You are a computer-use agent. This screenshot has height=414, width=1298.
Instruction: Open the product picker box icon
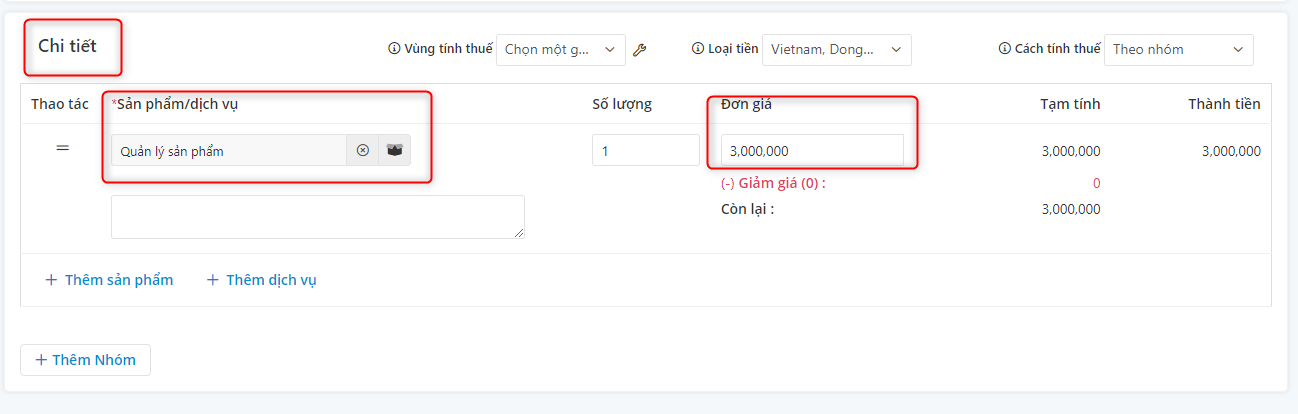point(395,151)
